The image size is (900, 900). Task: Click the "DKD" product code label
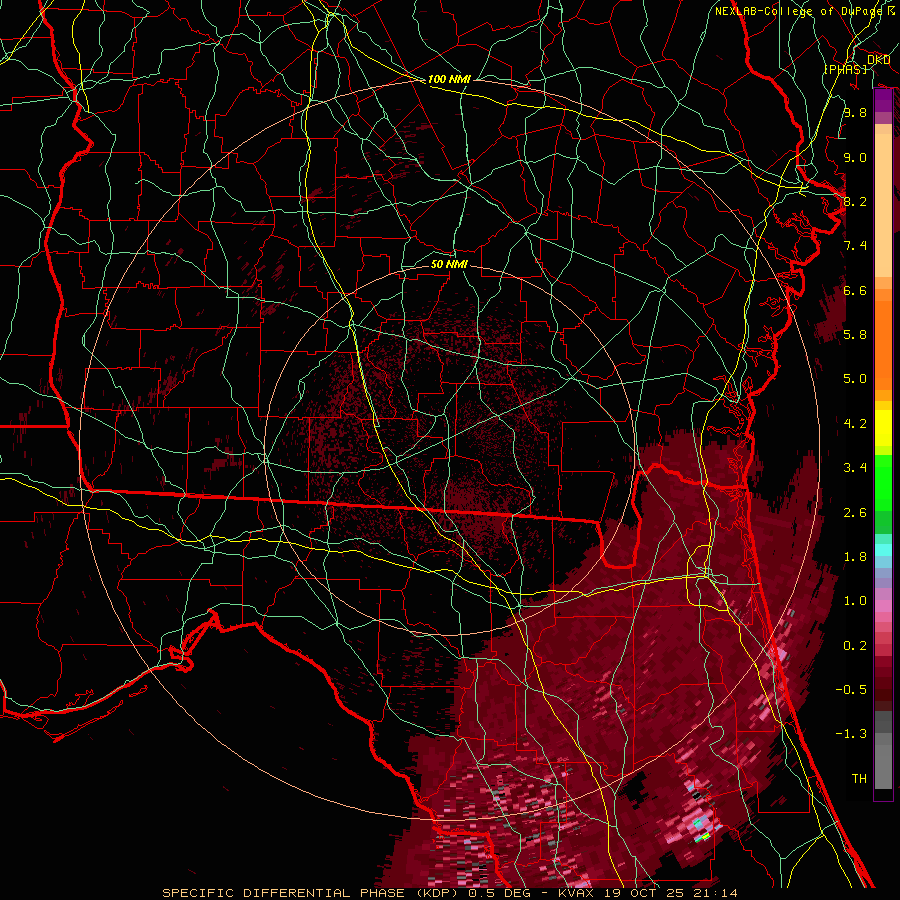tap(879, 60)
